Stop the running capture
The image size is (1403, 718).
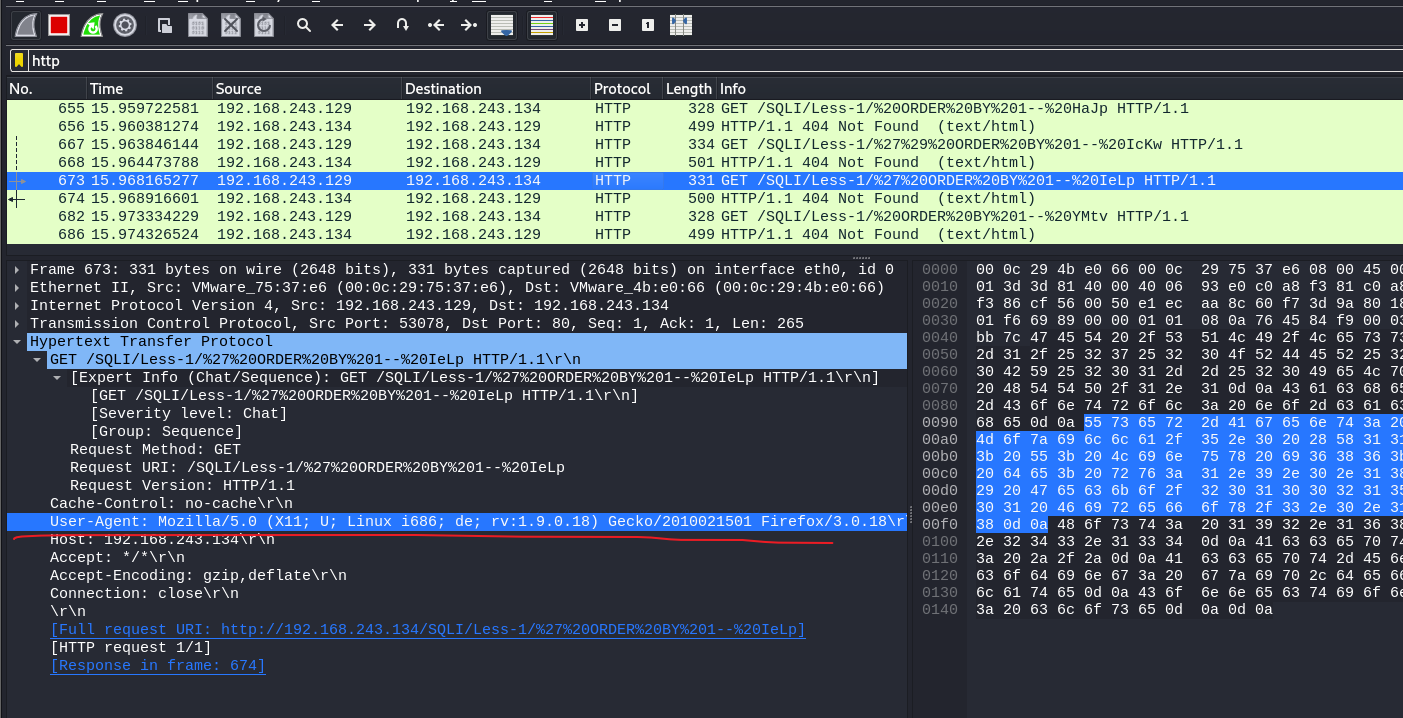(58, 25)
